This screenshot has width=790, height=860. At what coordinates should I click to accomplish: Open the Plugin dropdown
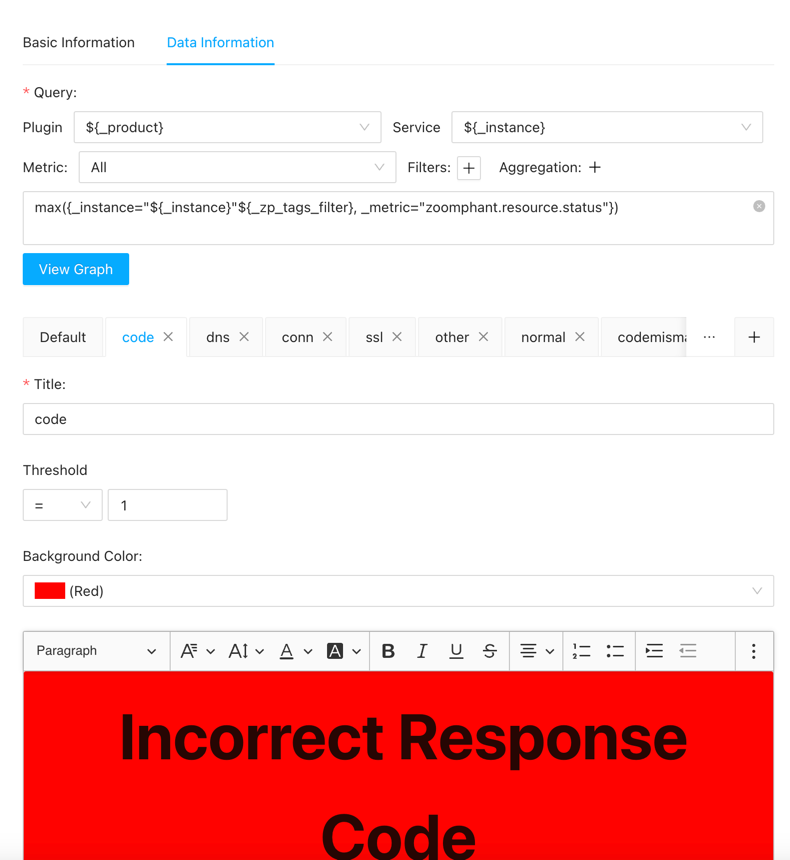[x=227, y=128]
